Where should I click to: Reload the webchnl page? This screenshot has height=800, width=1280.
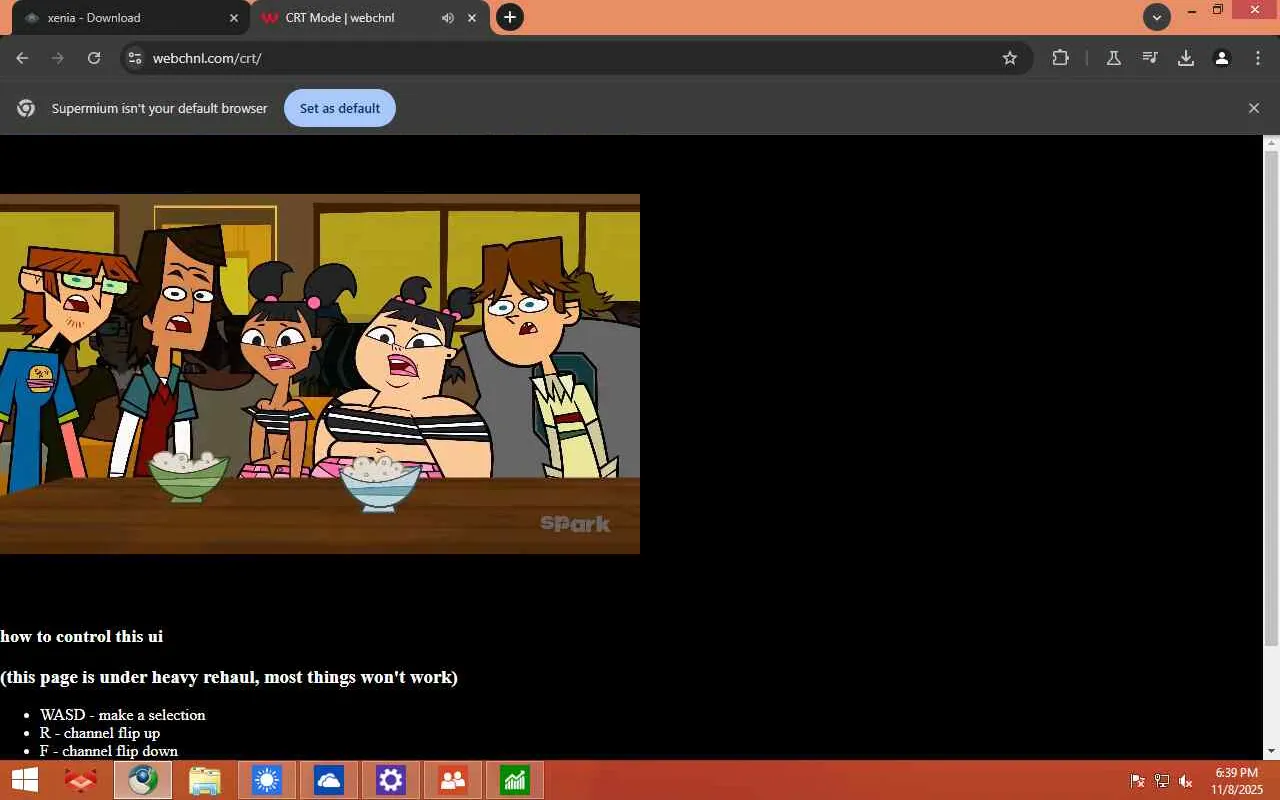pos(94,58)
